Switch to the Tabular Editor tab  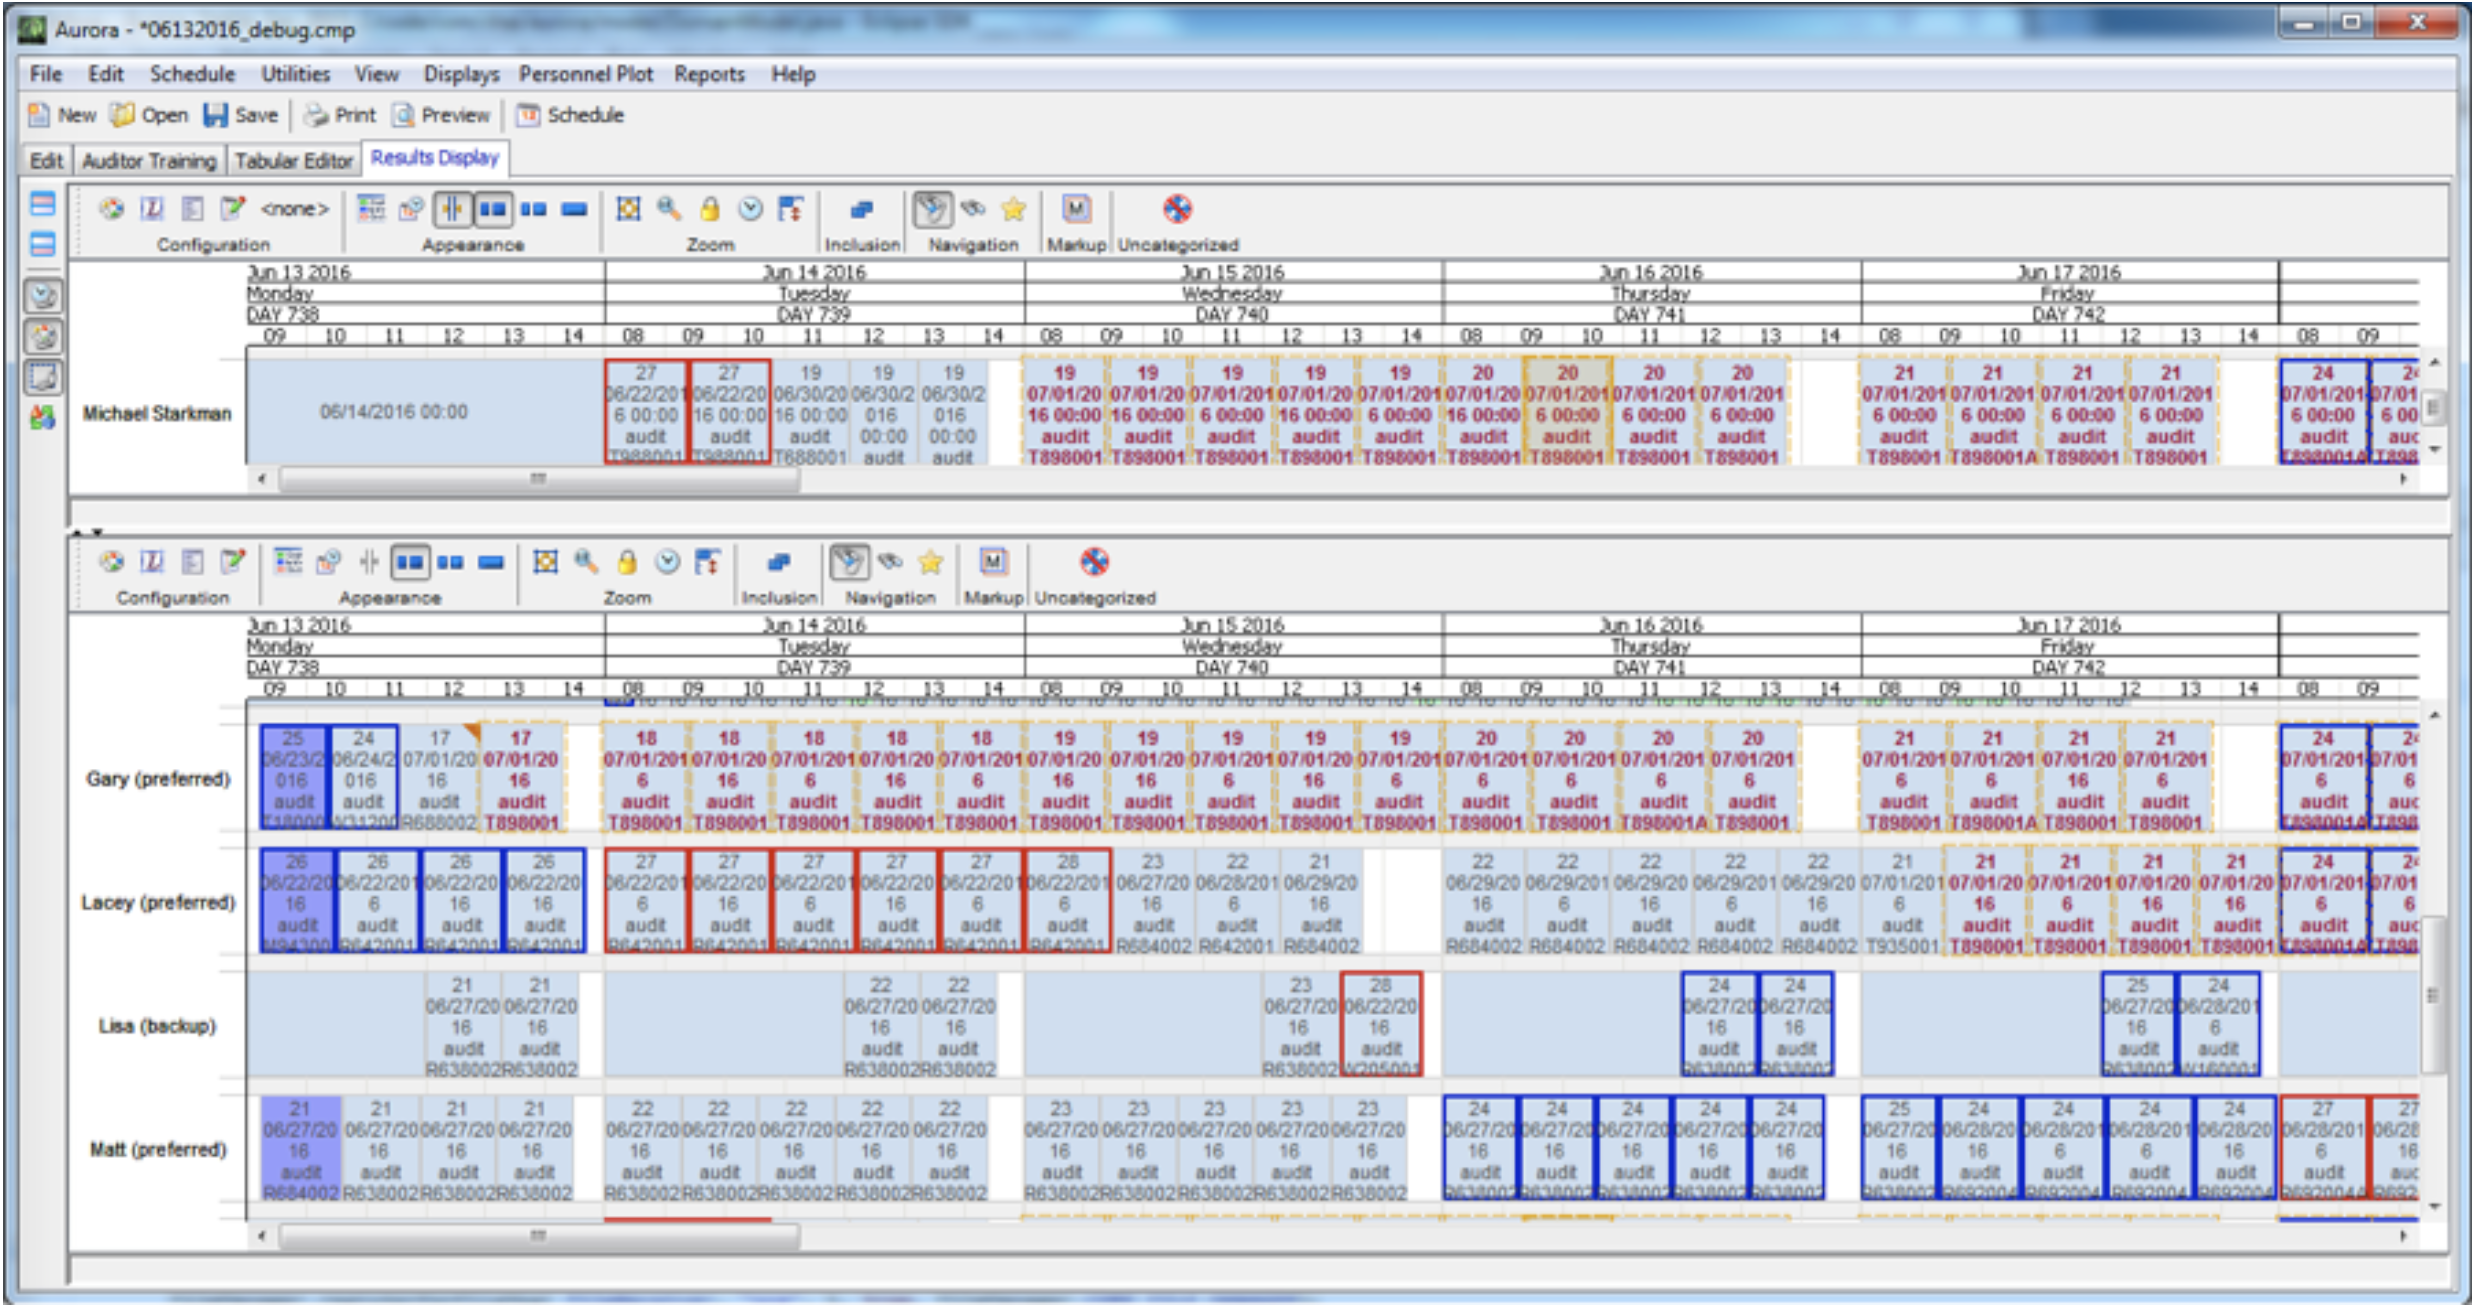(293, 160)
